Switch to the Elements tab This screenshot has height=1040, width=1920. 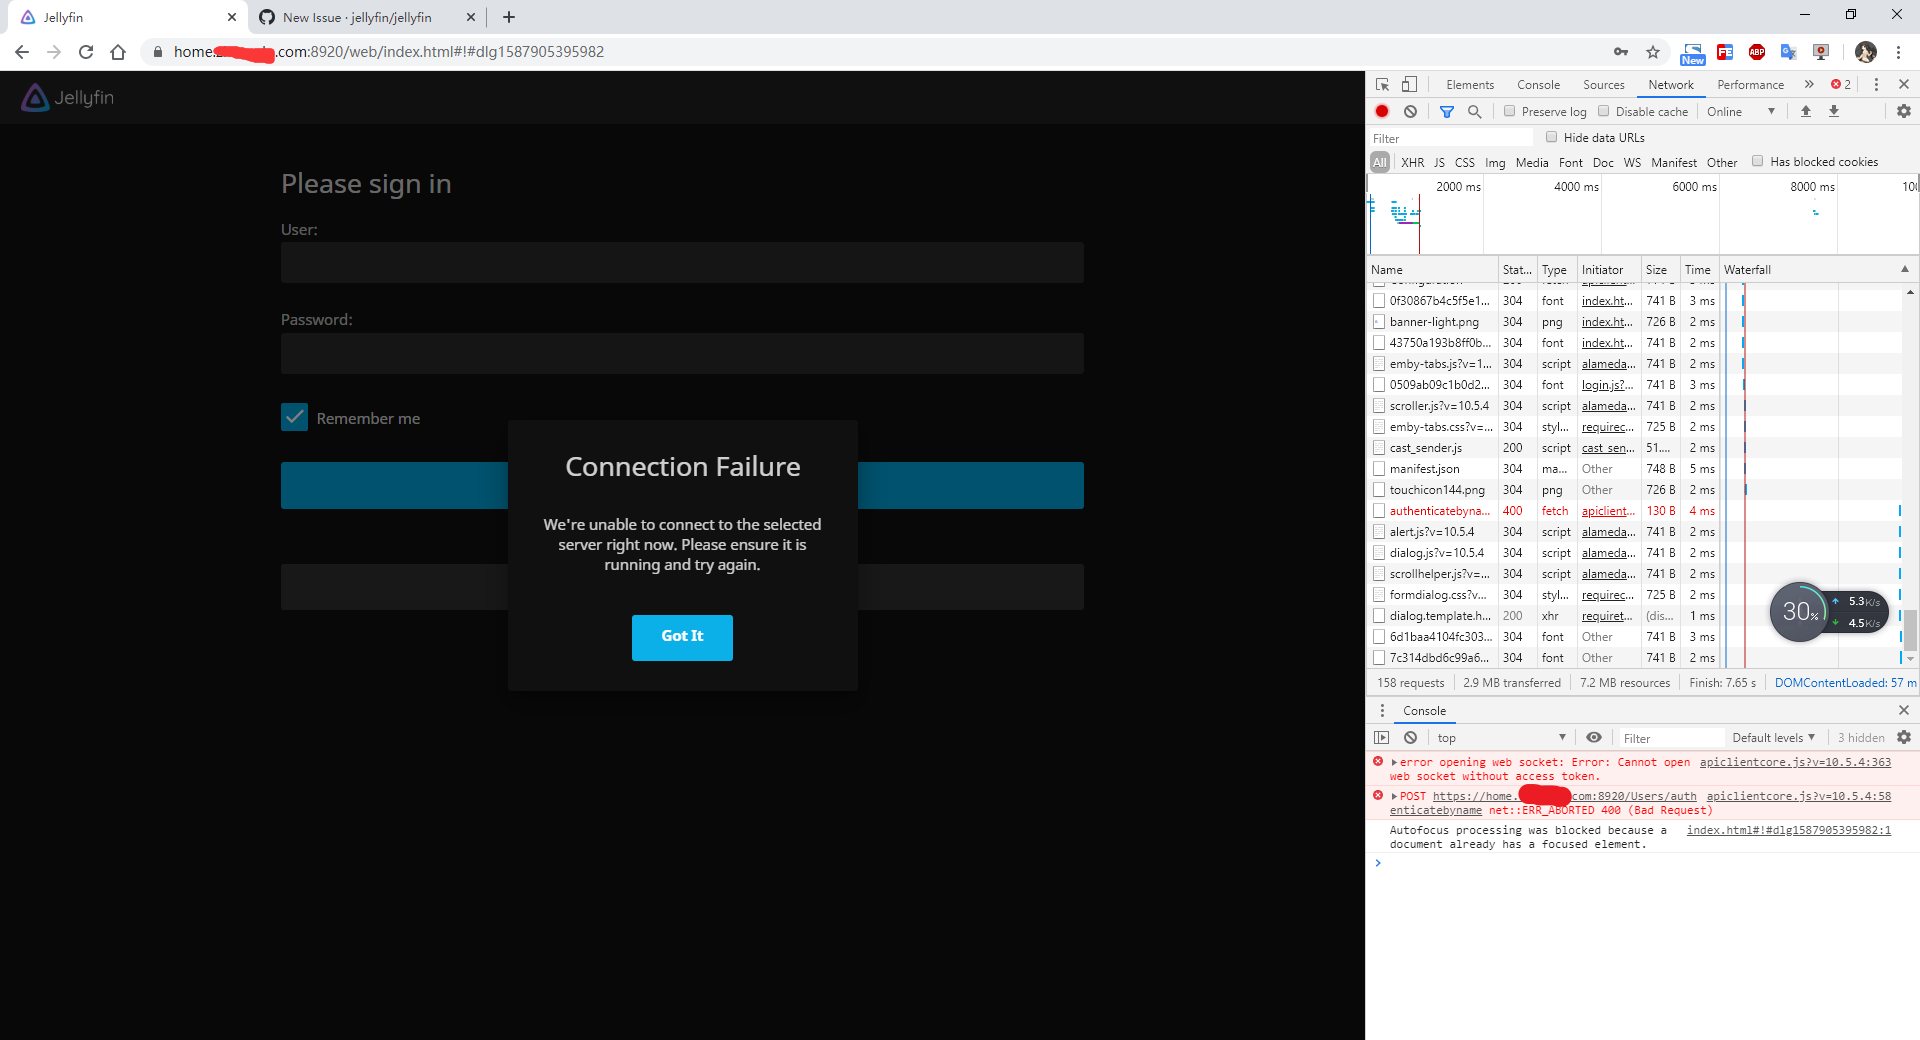click(1469, 84)
